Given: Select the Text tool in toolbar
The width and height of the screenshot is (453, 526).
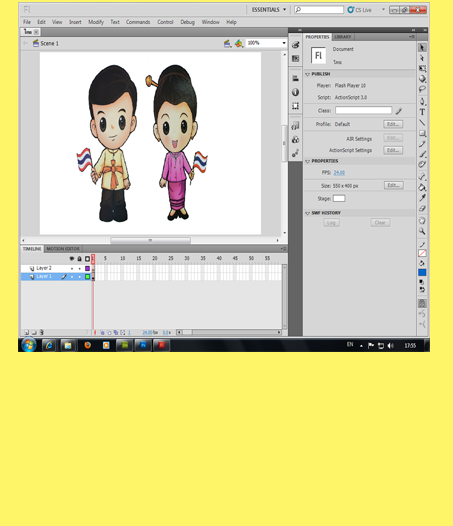Looking at the screenshot, I should click(422, 112).
